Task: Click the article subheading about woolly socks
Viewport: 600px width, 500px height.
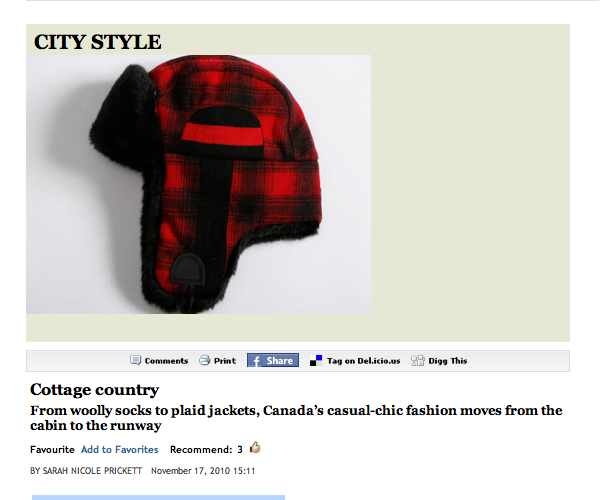Action: point(296,418)
